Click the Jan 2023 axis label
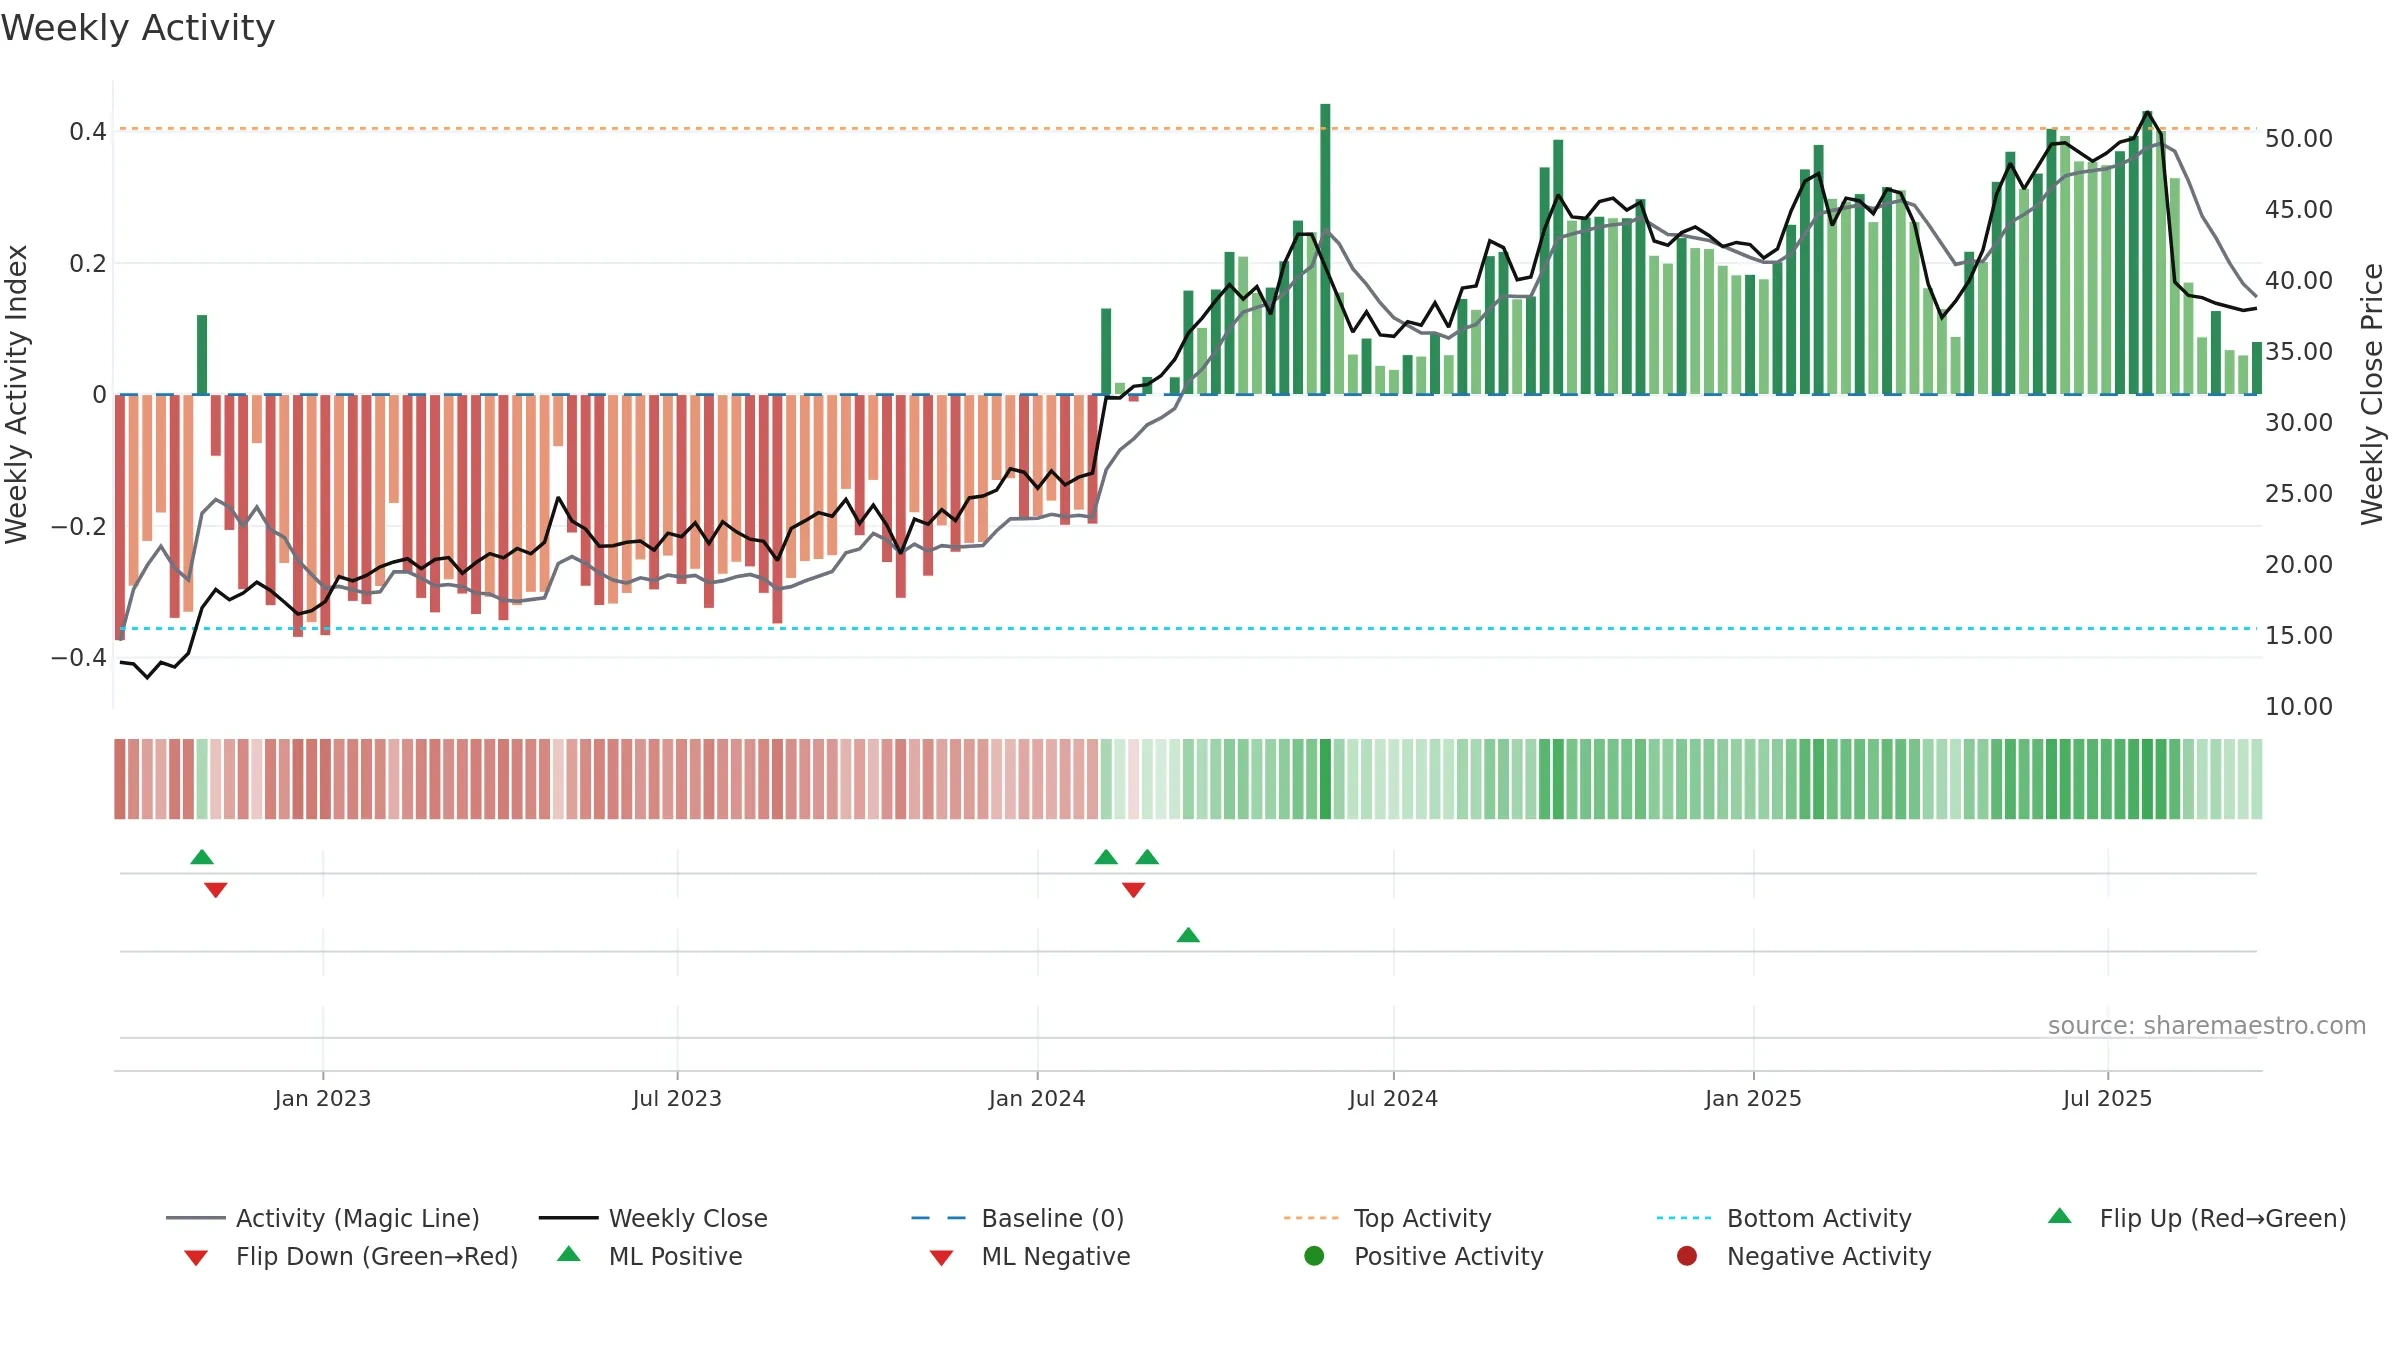The image size is (2400, 1350). 323,1098
